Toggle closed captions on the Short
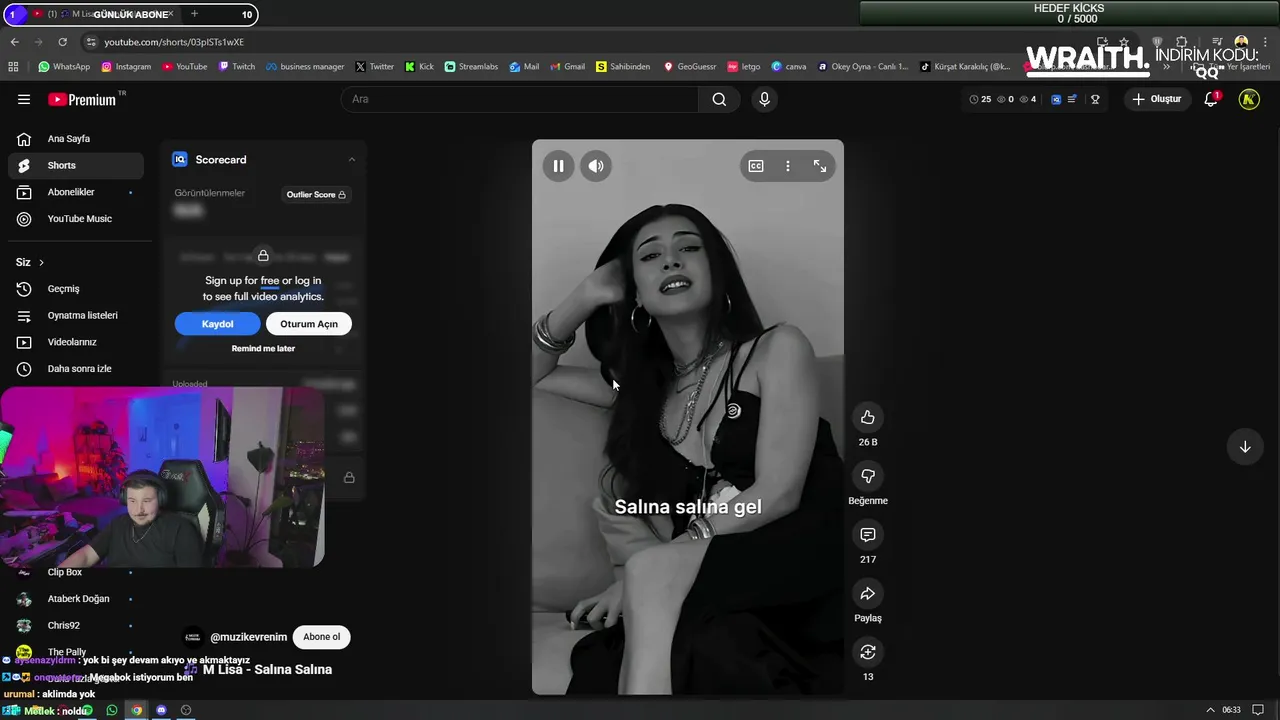This screenshot has height=720, width=1280. (x=756, y=166)
